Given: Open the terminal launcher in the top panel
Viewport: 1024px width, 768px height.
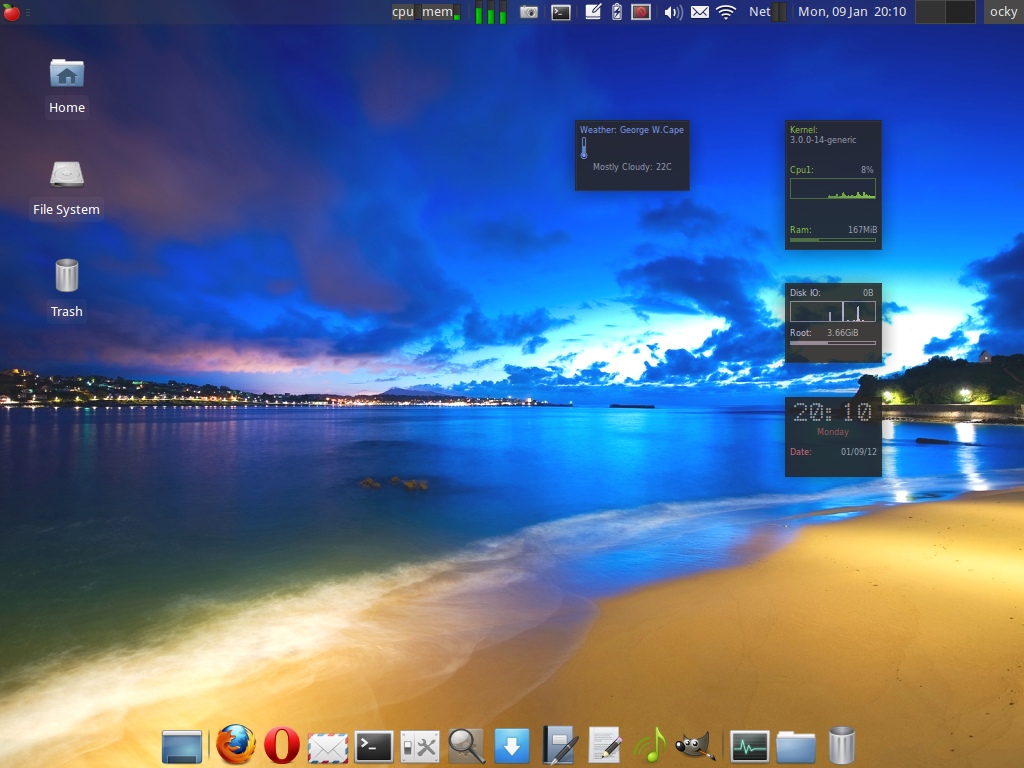Looking at the screenshot, I should click(x=560, y=12).
